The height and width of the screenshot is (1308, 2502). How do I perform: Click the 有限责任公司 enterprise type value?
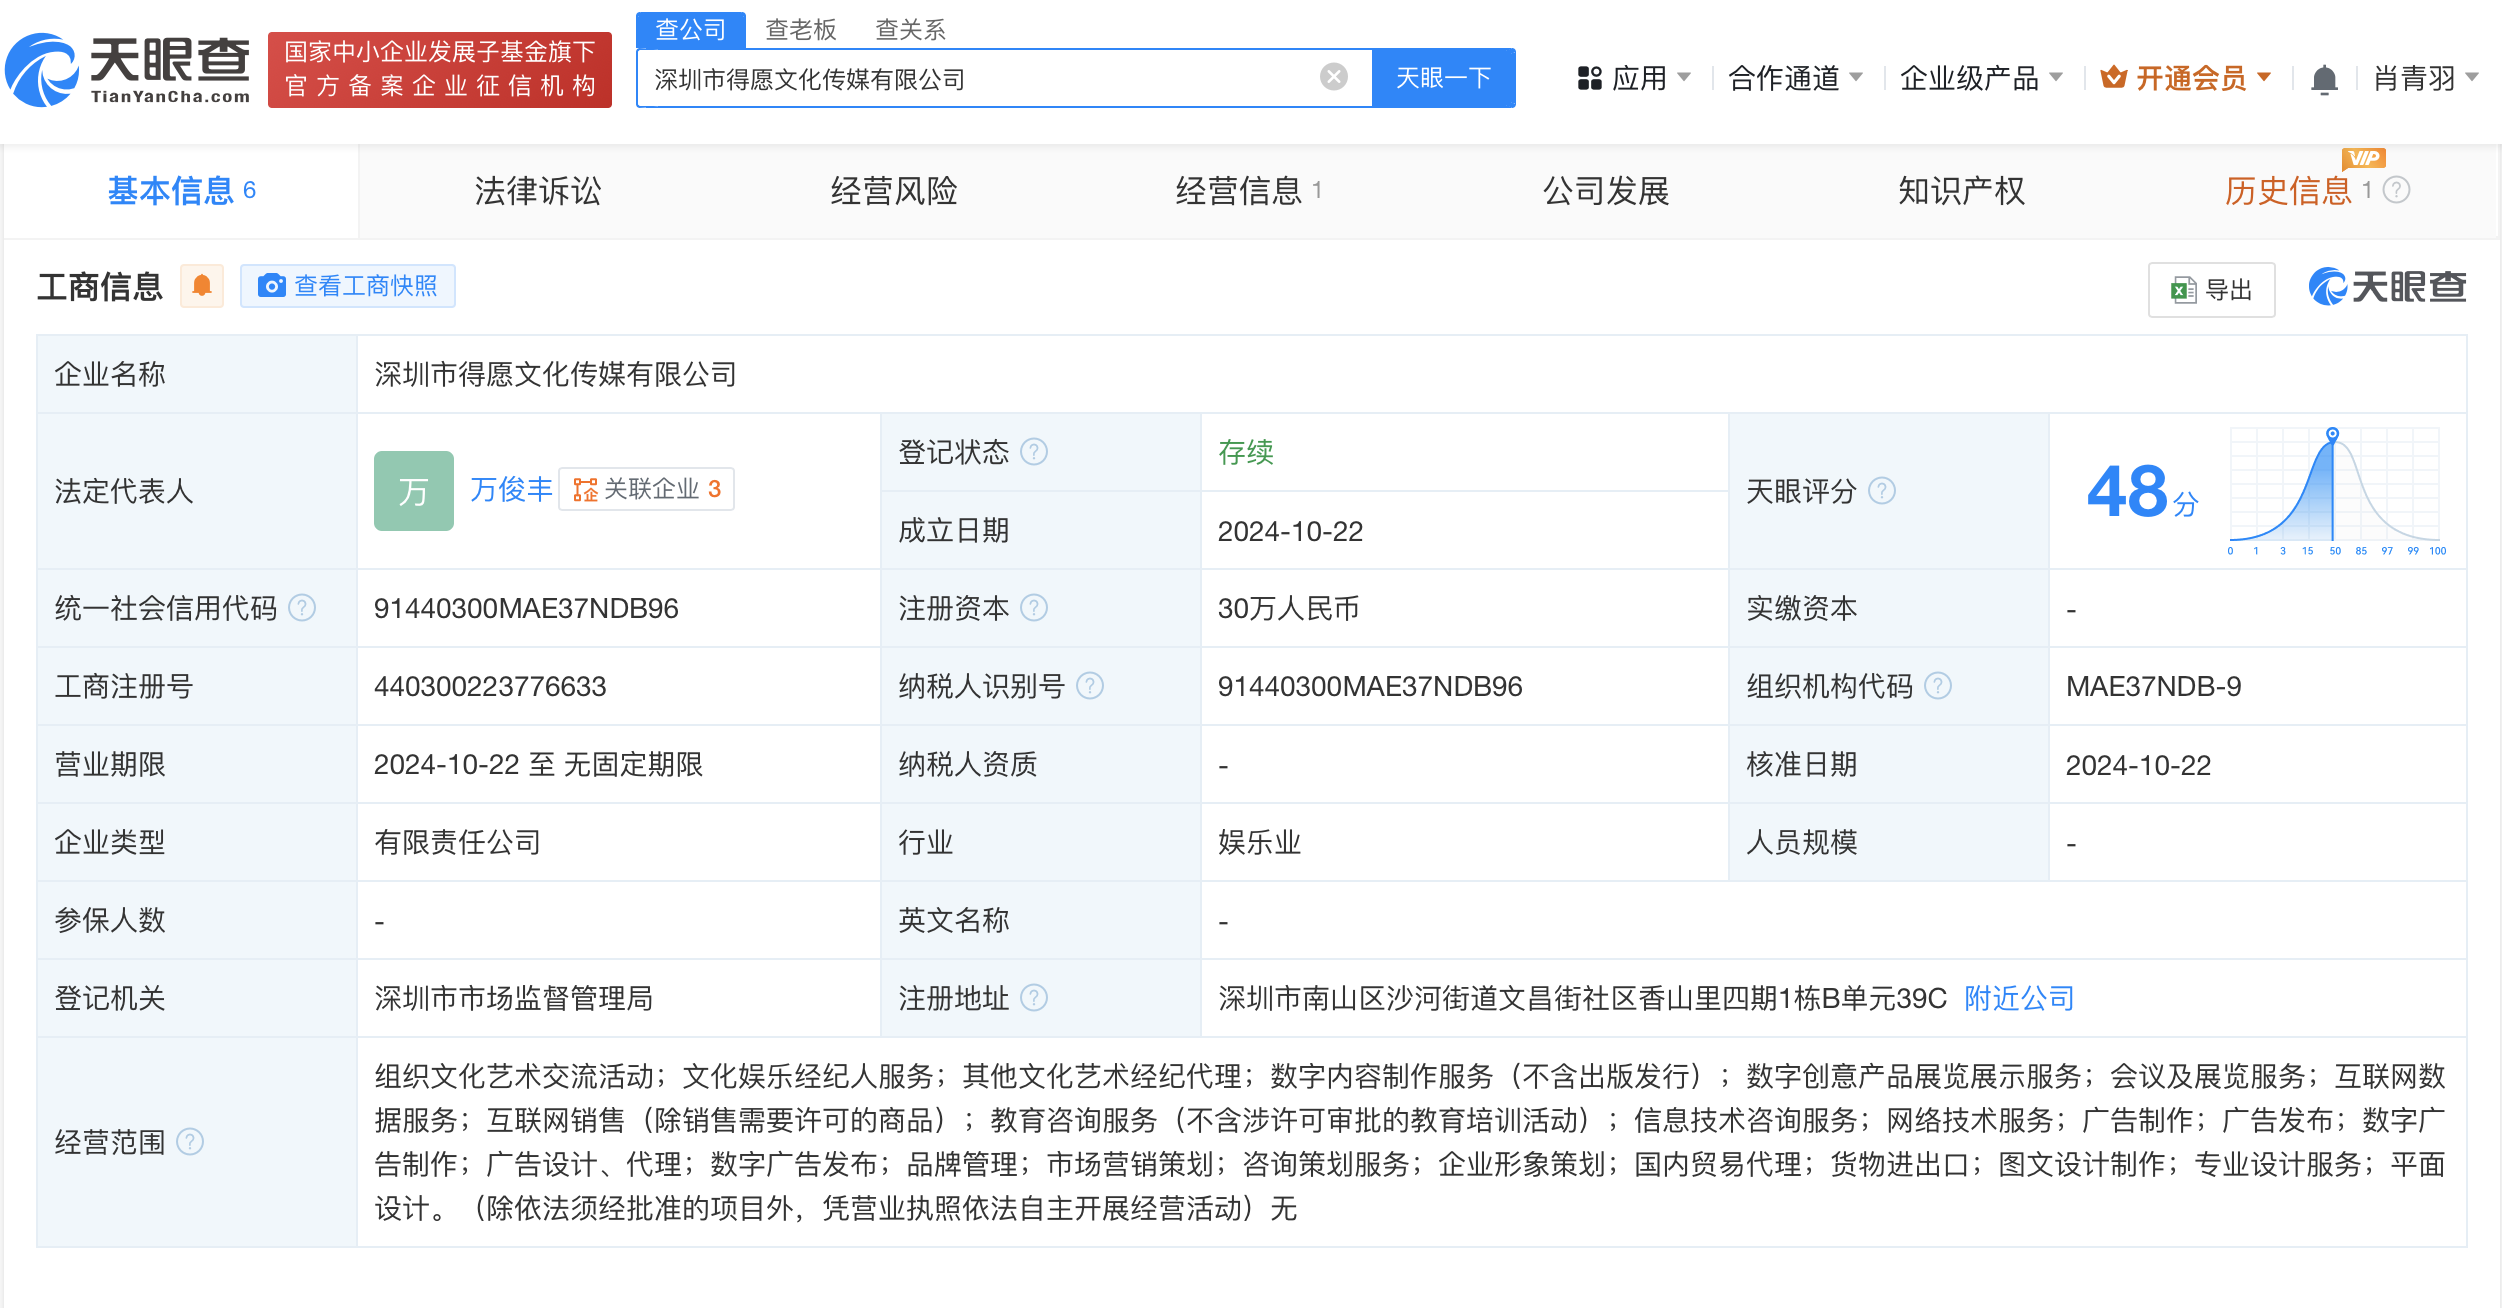(457, 842)
